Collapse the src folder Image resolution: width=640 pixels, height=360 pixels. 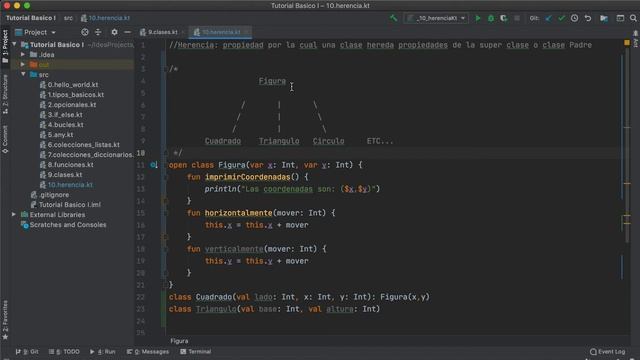point(23,74)
